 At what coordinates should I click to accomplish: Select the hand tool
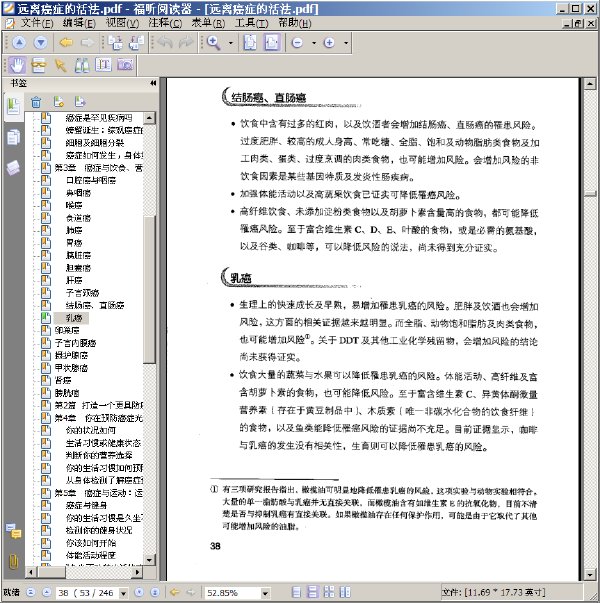point(17,65)
